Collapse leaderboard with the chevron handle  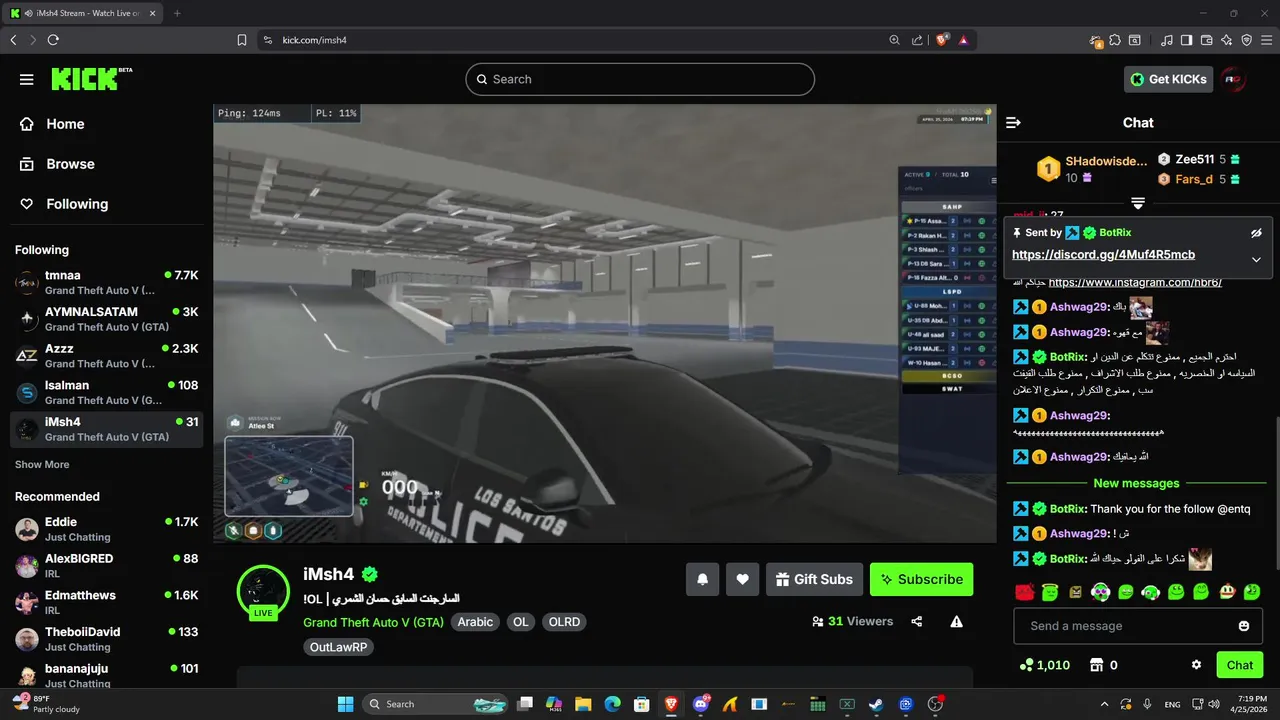coord(1137,202)
